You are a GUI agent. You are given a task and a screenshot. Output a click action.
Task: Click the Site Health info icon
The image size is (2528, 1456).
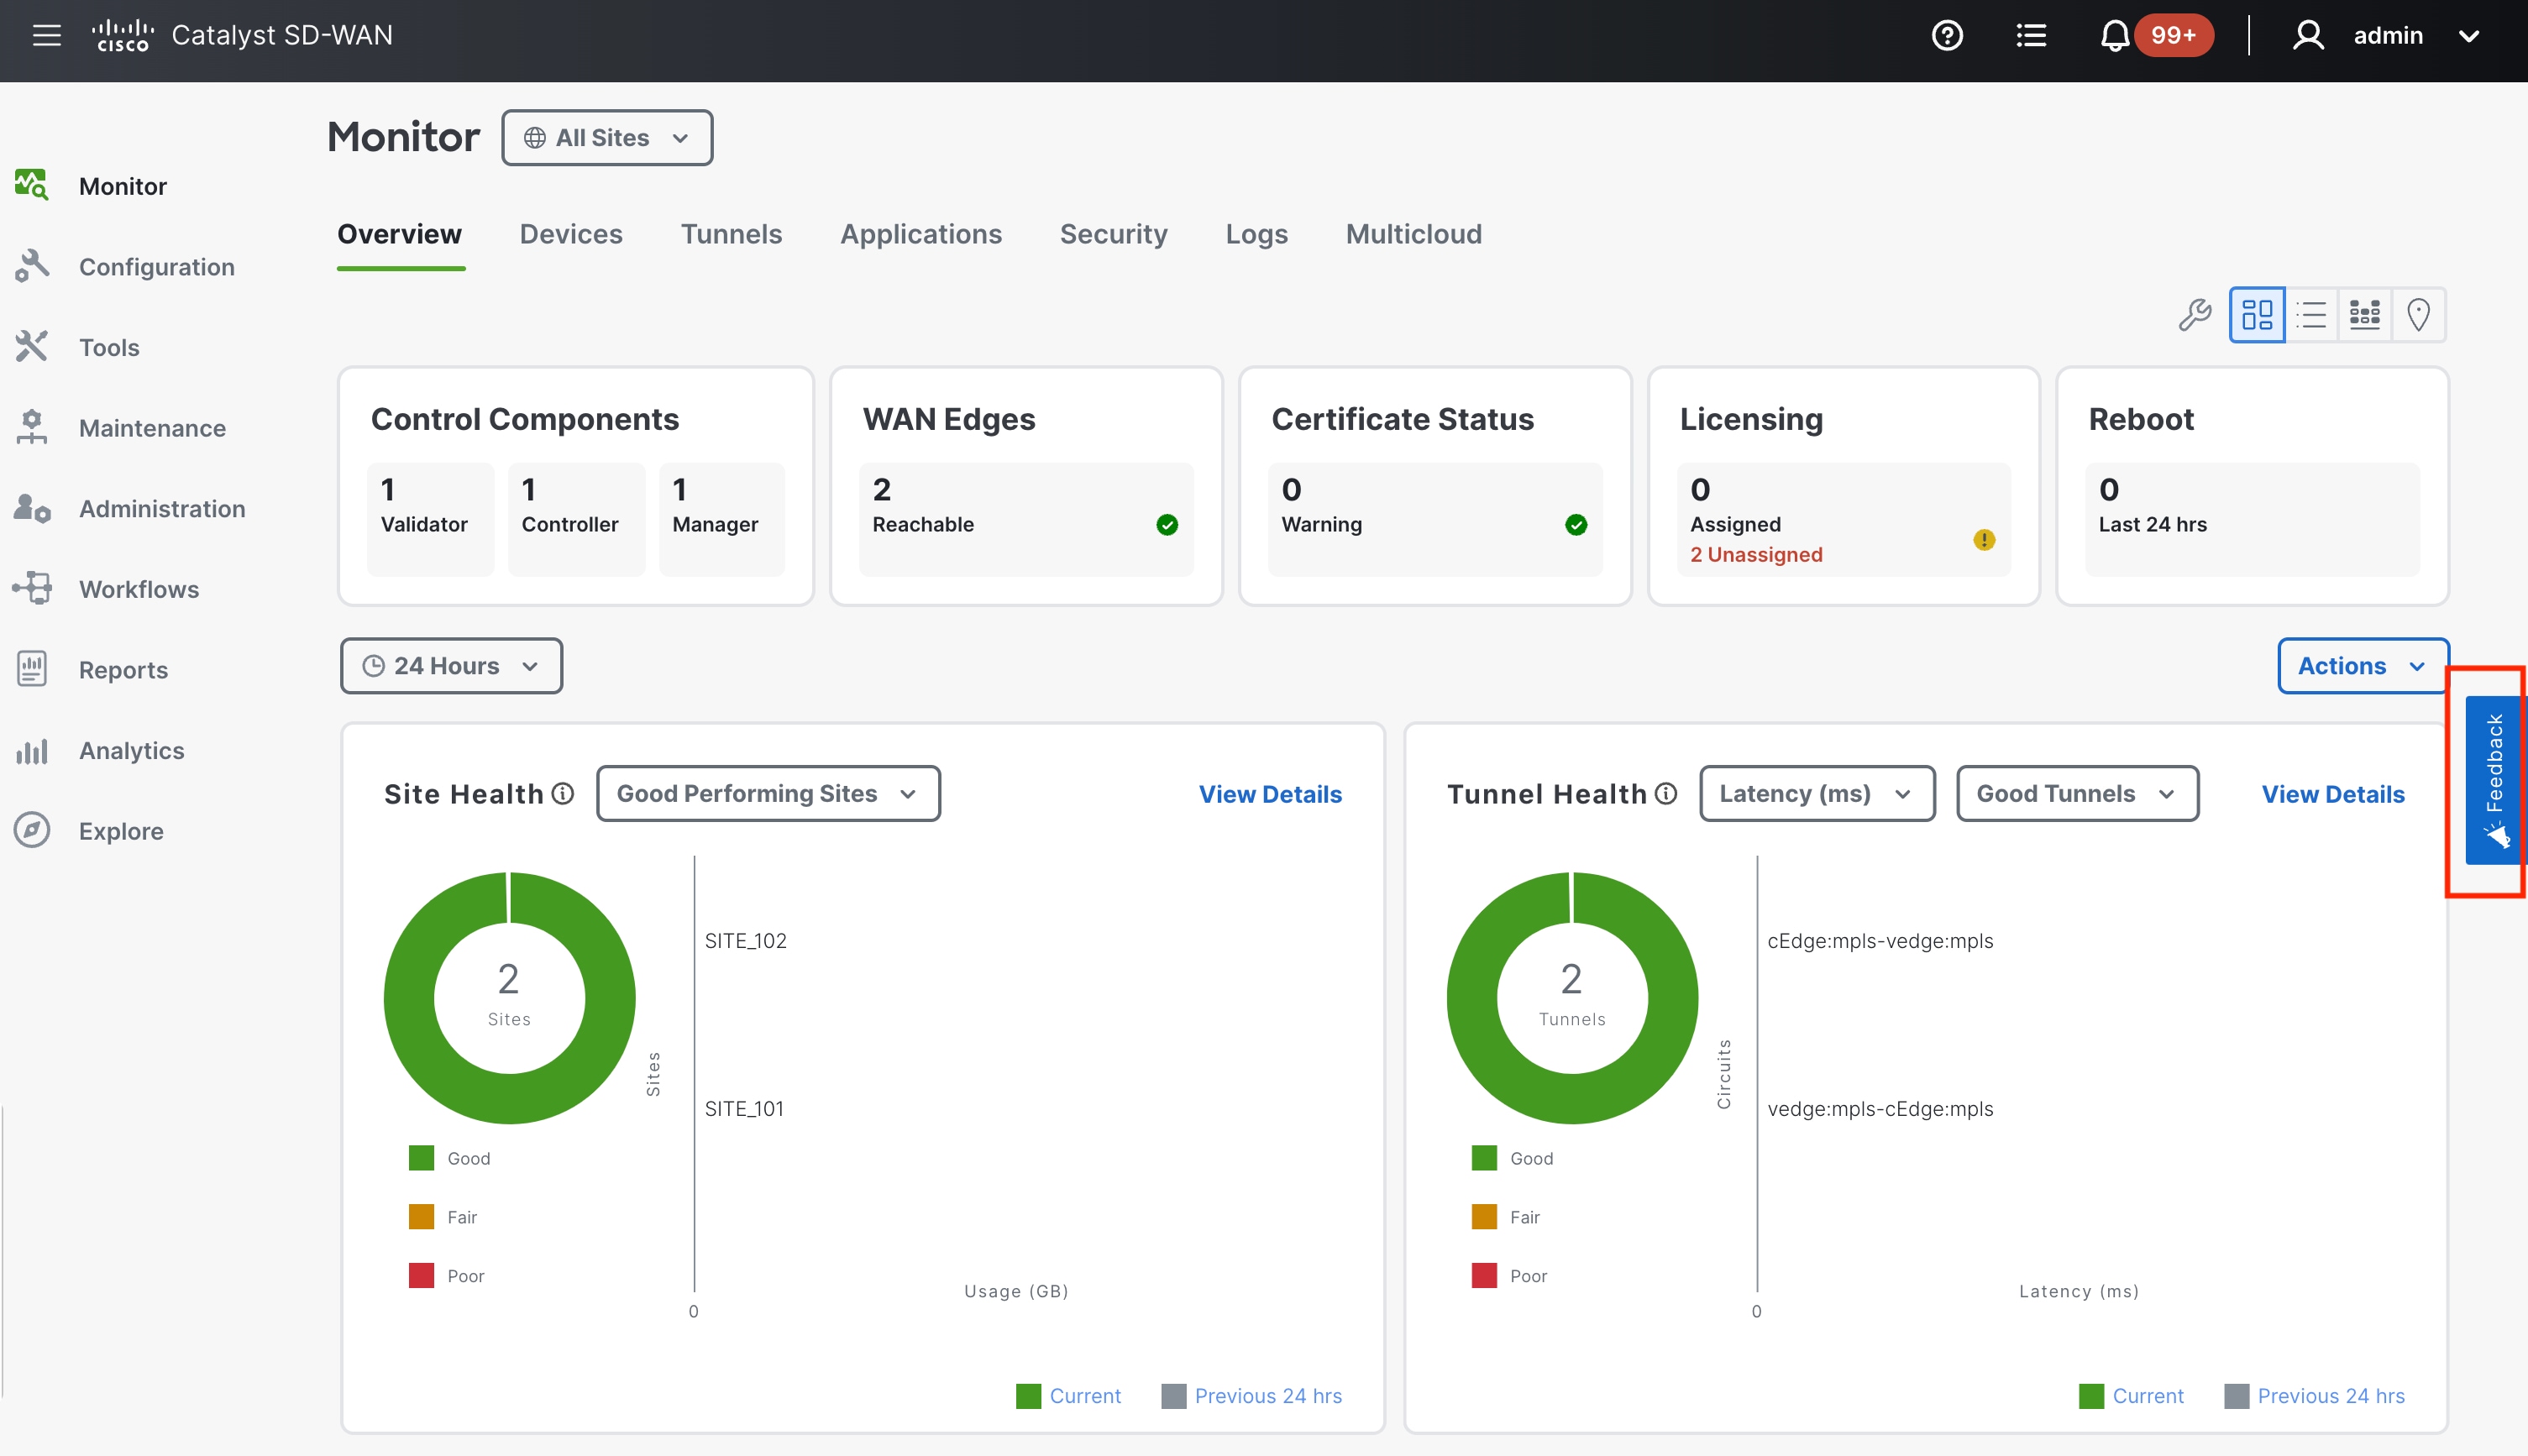pyautogui.click(x=563, y=793)
